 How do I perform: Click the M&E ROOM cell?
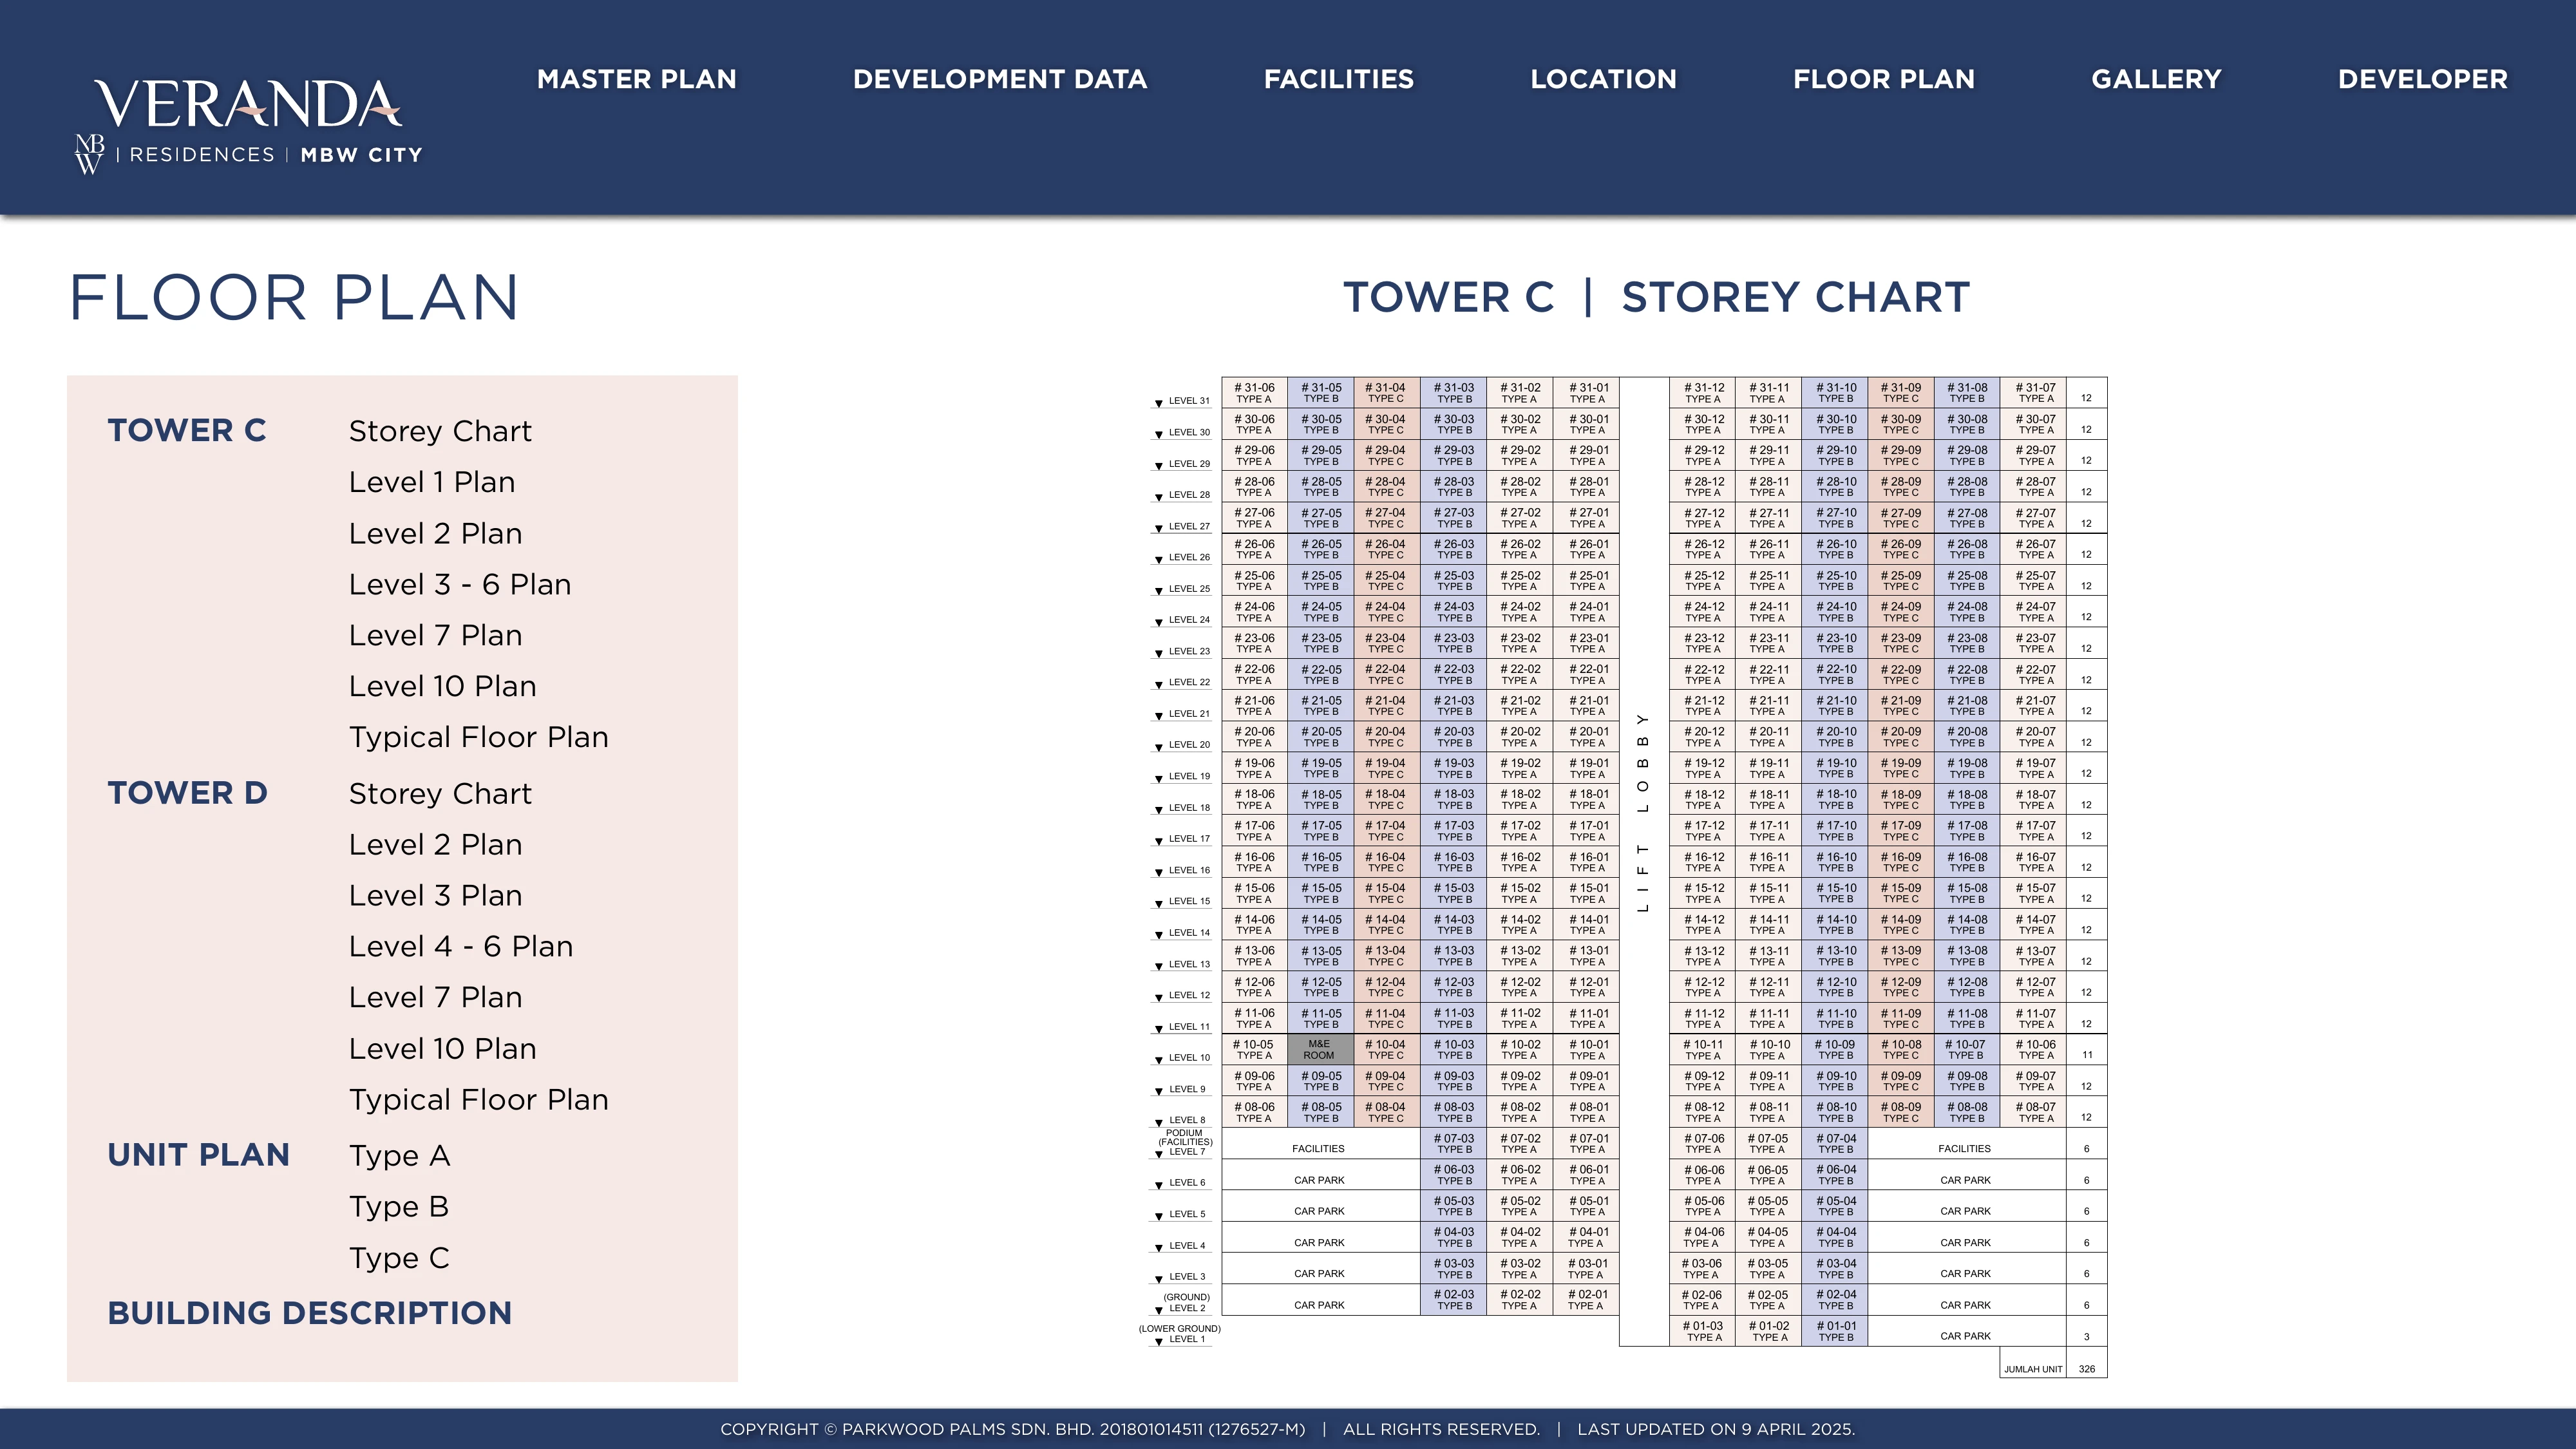(1320, 1049)
